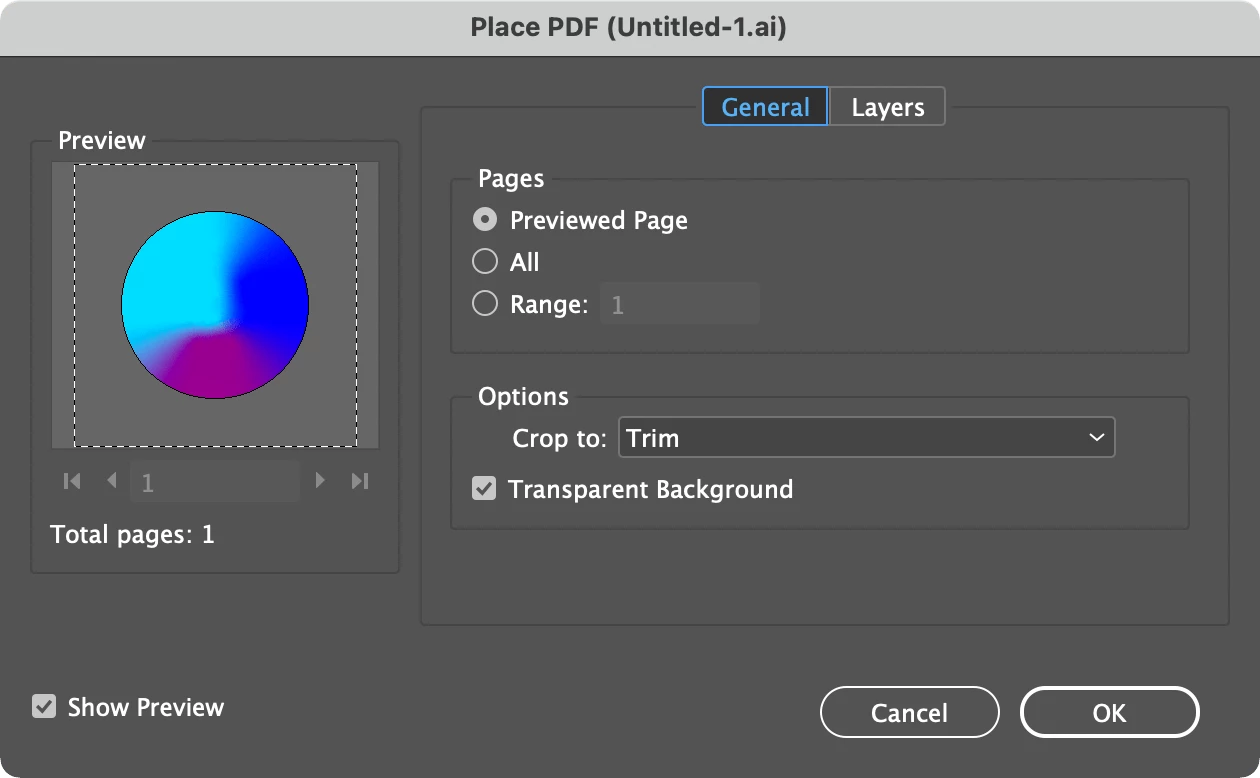Go to previous page in preview
This screenshot has height=778, width=1260.
click(112, 481)
